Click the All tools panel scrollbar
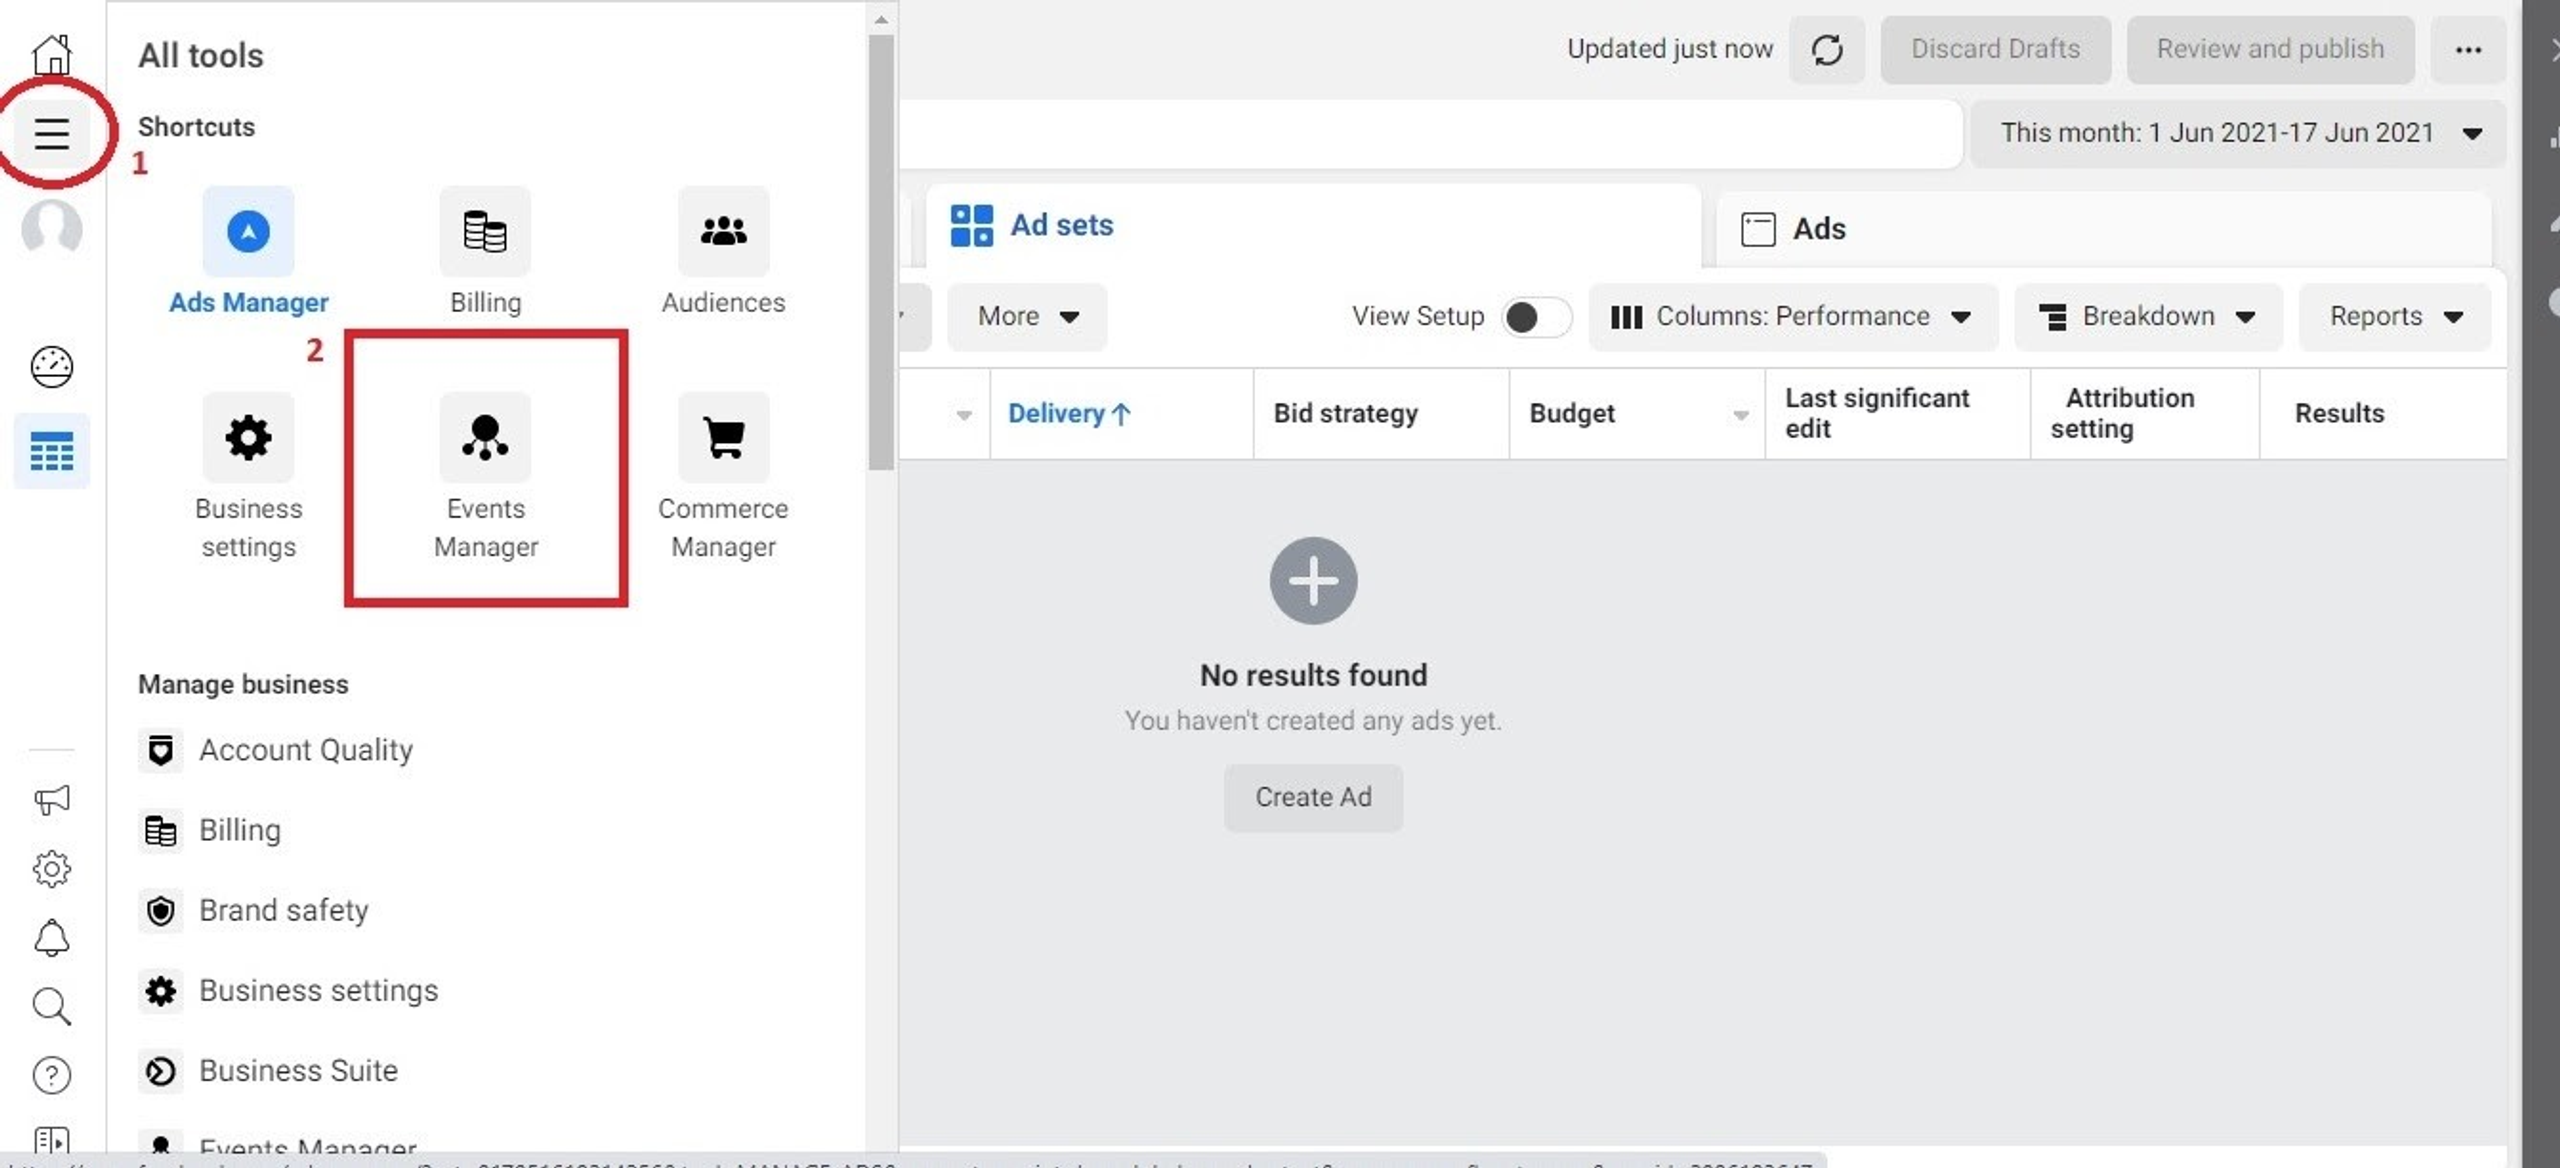 click(x=881, y=250)
